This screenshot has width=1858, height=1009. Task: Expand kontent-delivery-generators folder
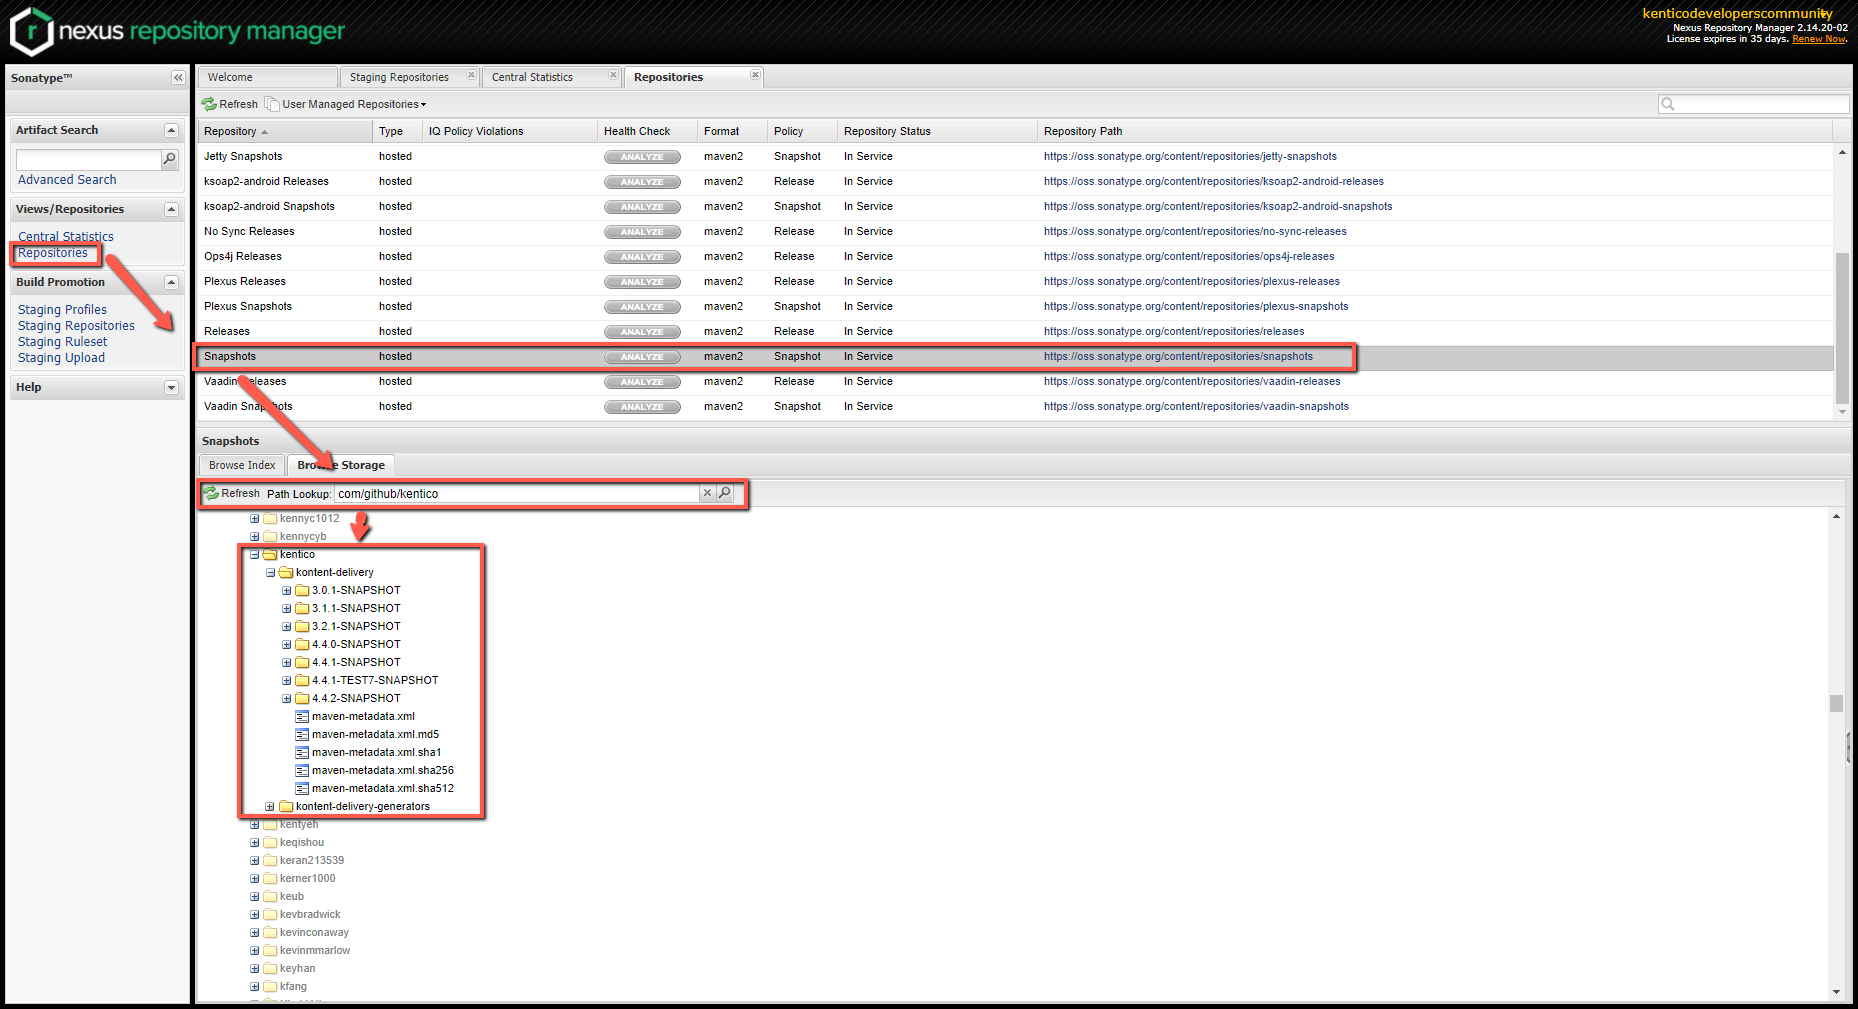tap(270, 806)
